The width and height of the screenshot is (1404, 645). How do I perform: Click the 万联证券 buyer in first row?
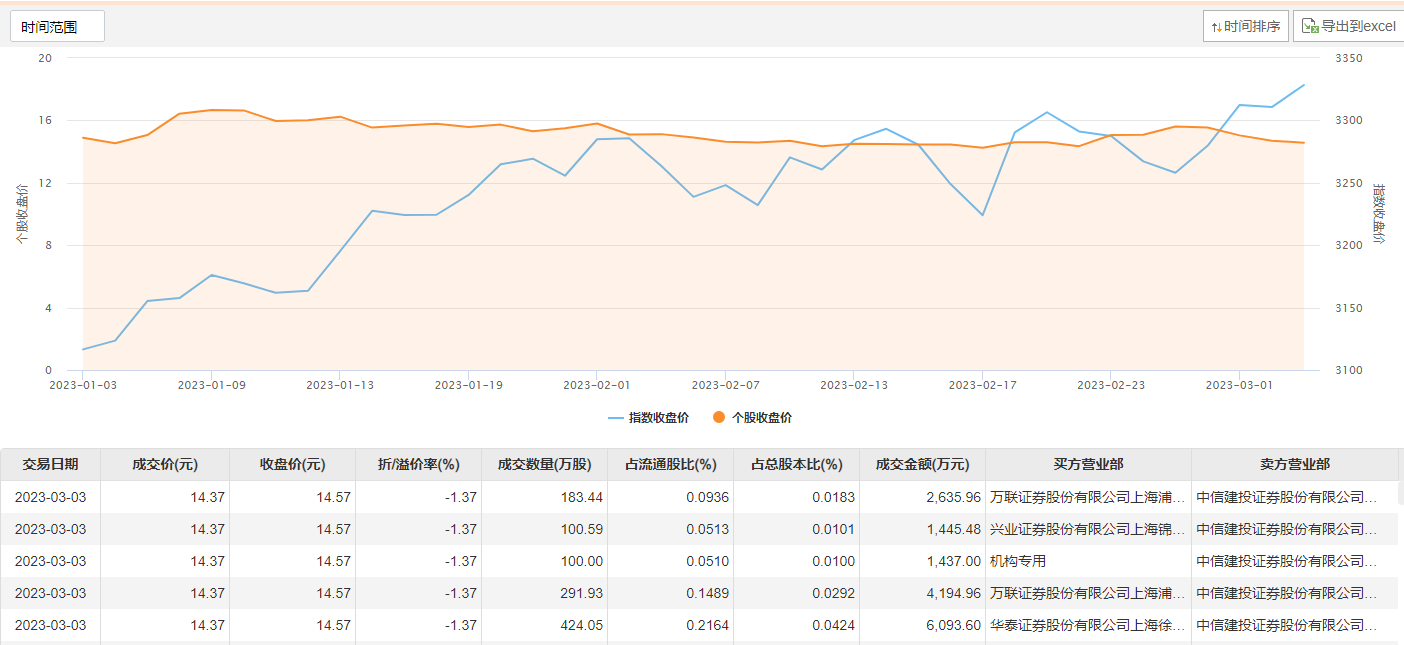pos(1087,497)
